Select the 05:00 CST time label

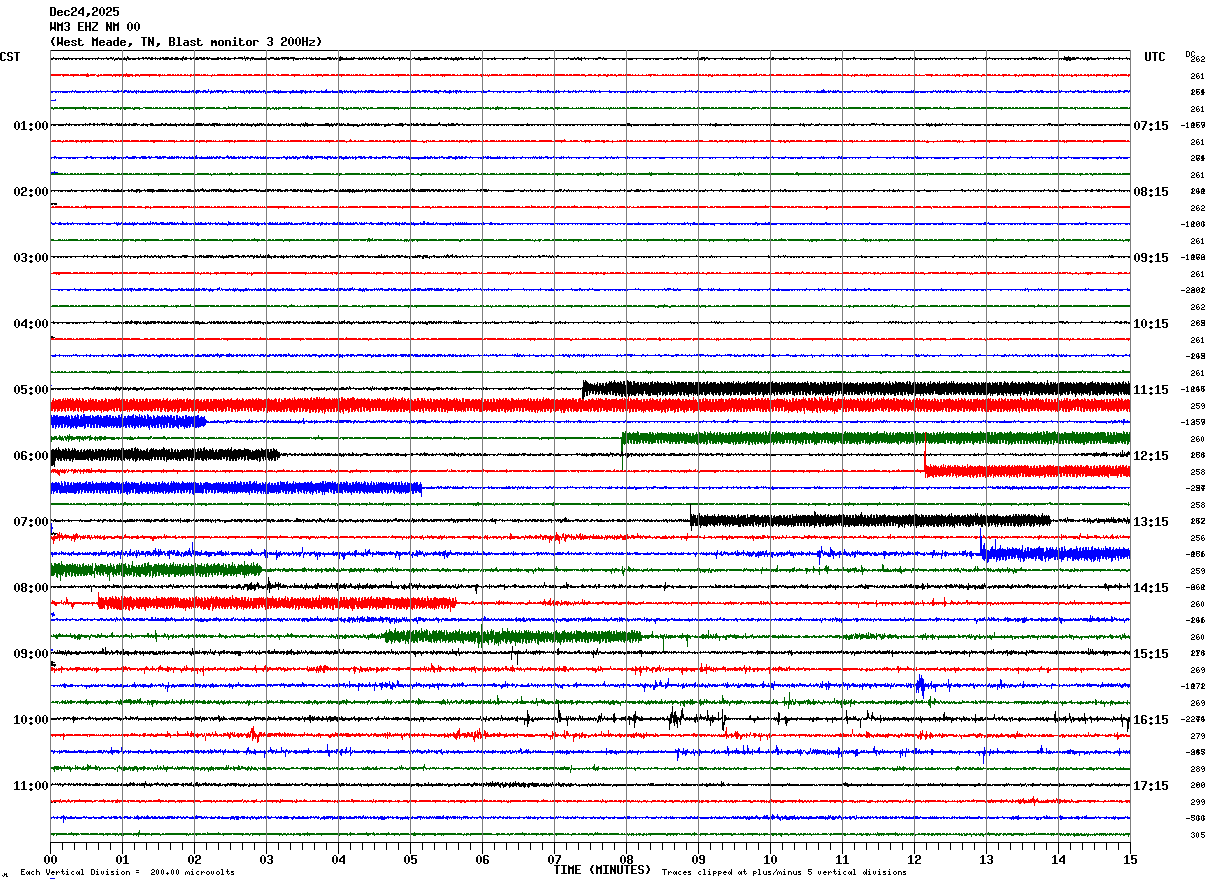(x=31, y=390)
